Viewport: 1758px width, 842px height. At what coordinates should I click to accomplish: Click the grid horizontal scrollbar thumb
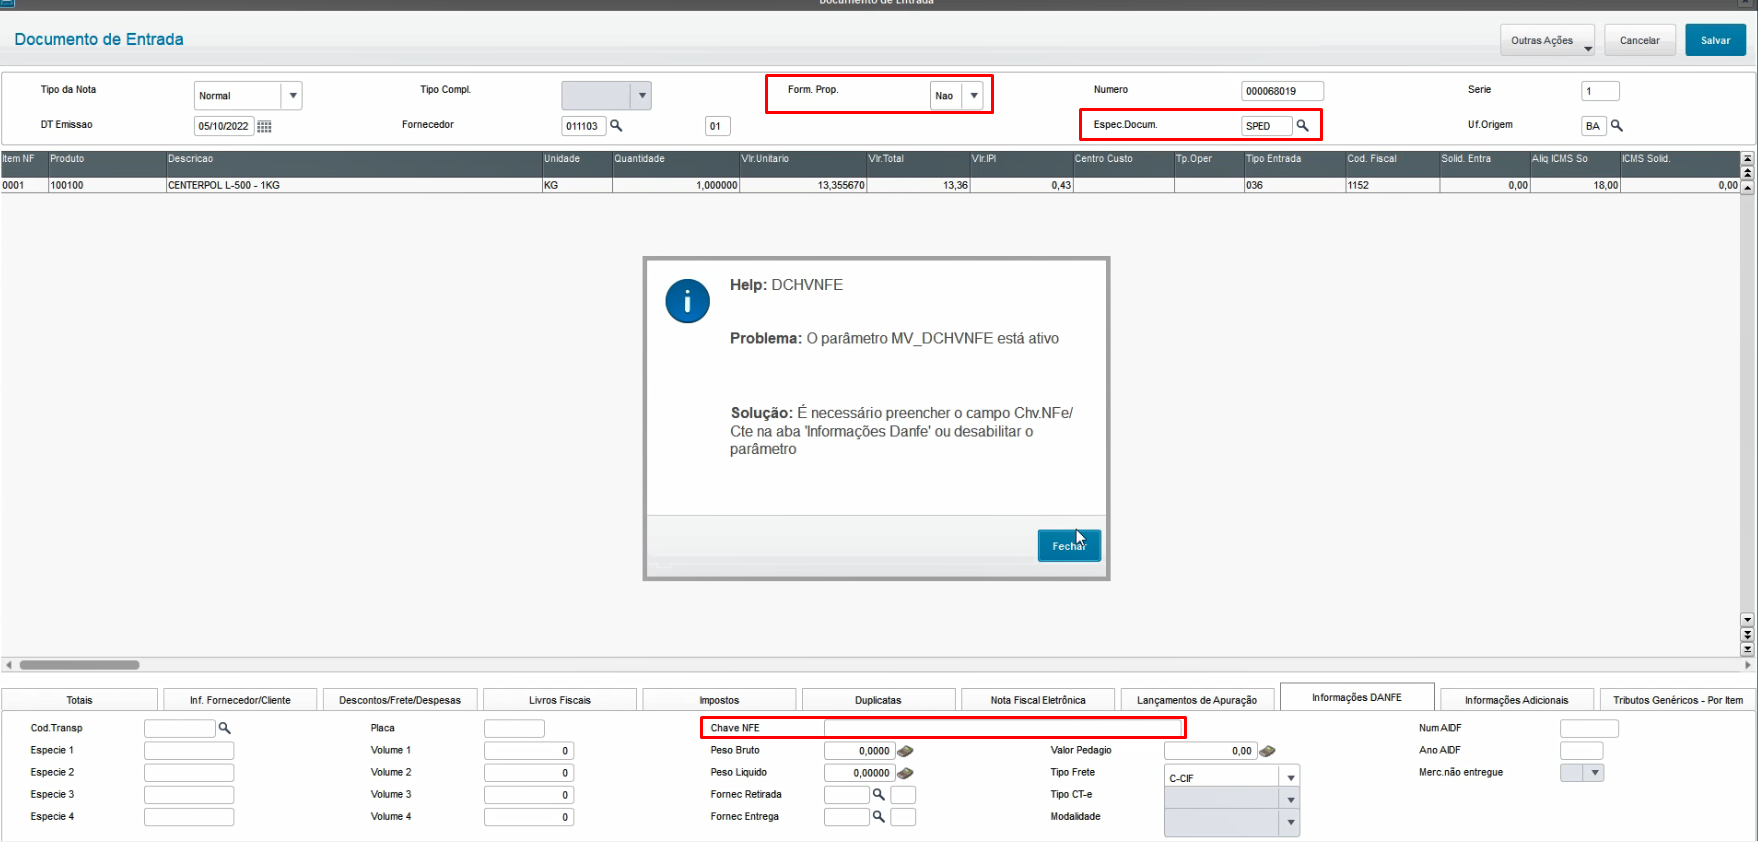80,665
